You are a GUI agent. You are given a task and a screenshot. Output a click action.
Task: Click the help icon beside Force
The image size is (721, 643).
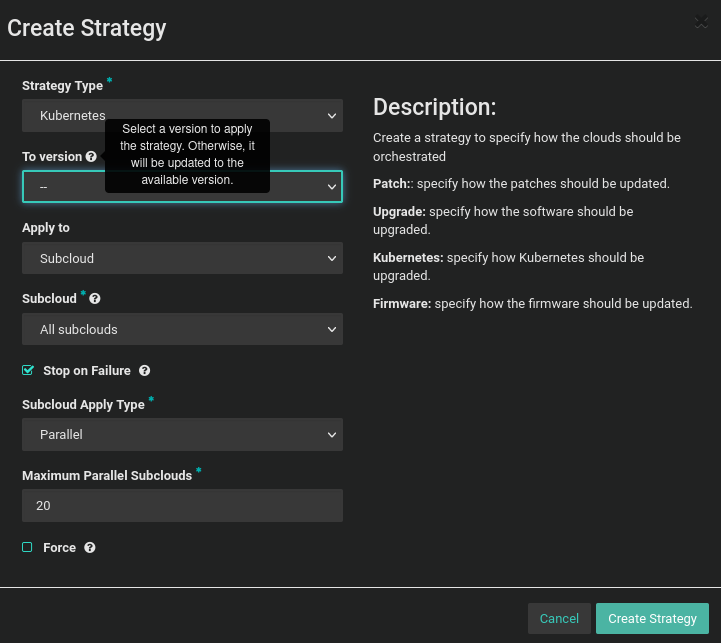point(90,548)
